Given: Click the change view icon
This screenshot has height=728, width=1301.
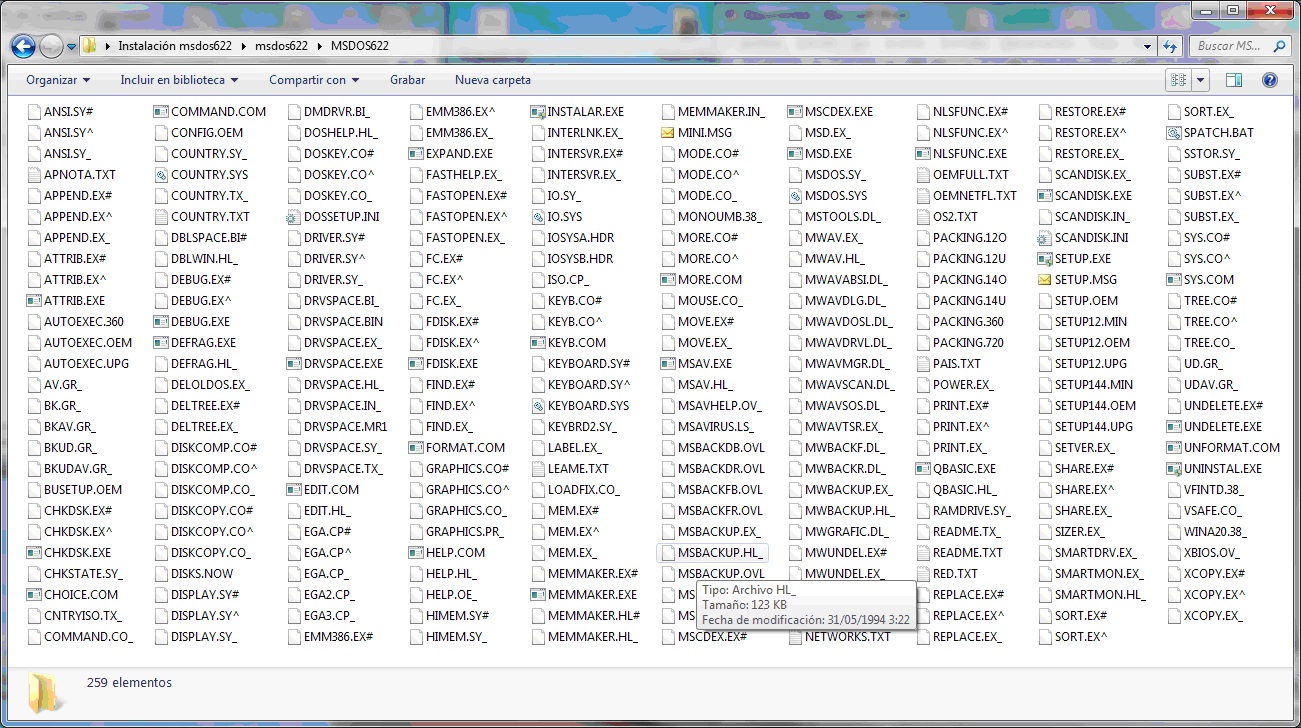Looking at the screenshot, I should [1178, 80].
